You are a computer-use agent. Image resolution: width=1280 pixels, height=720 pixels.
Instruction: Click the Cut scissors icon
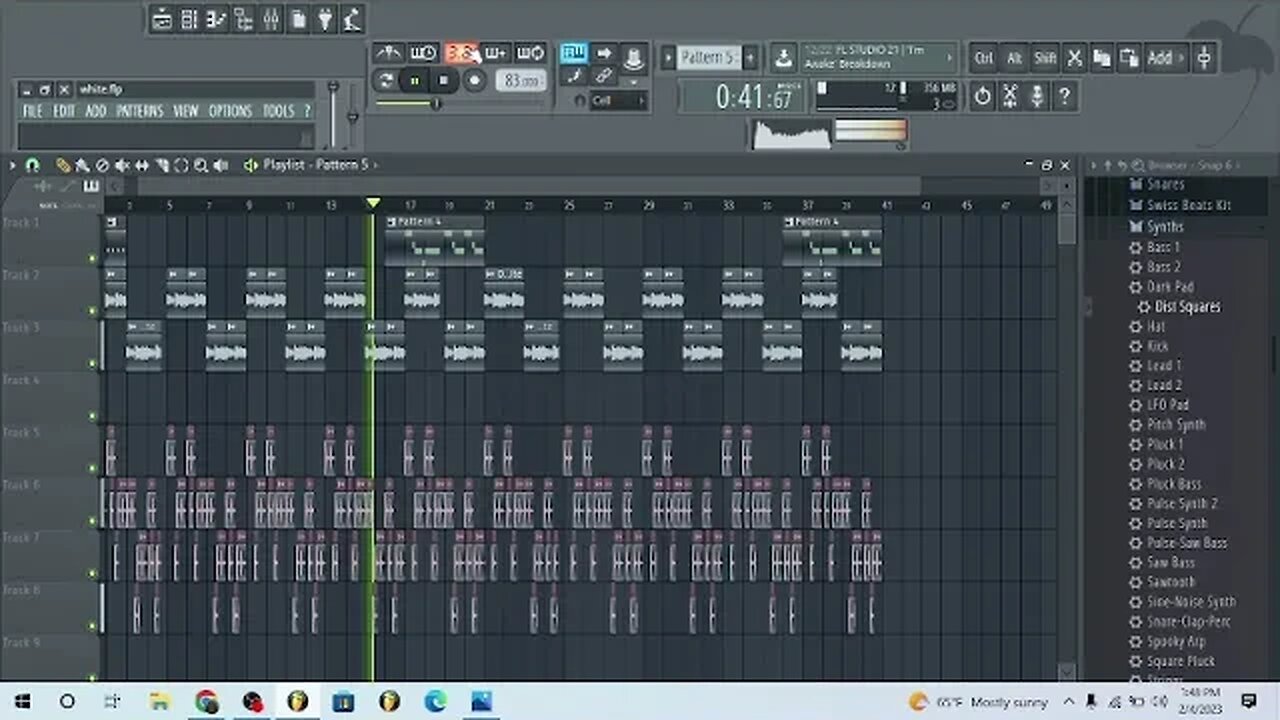click(x=1074, y=58)
